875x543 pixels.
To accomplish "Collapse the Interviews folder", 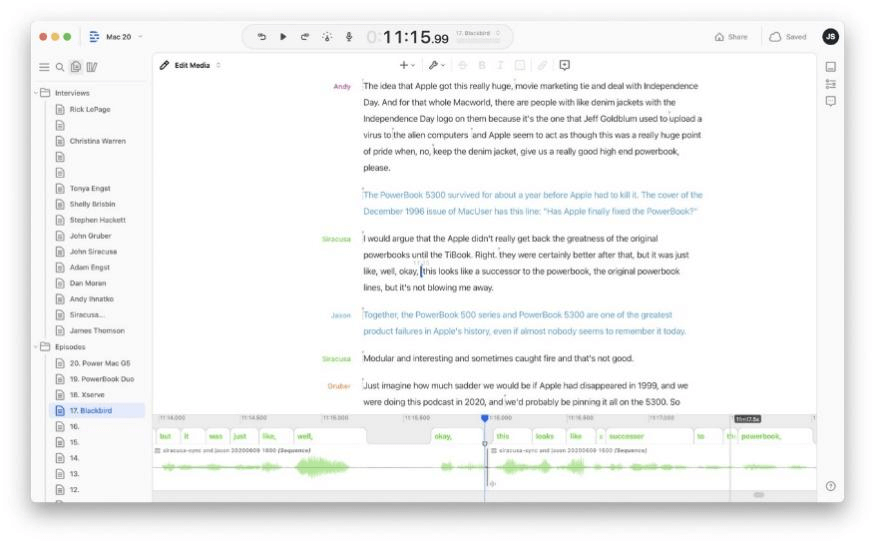I will point(36,93).
